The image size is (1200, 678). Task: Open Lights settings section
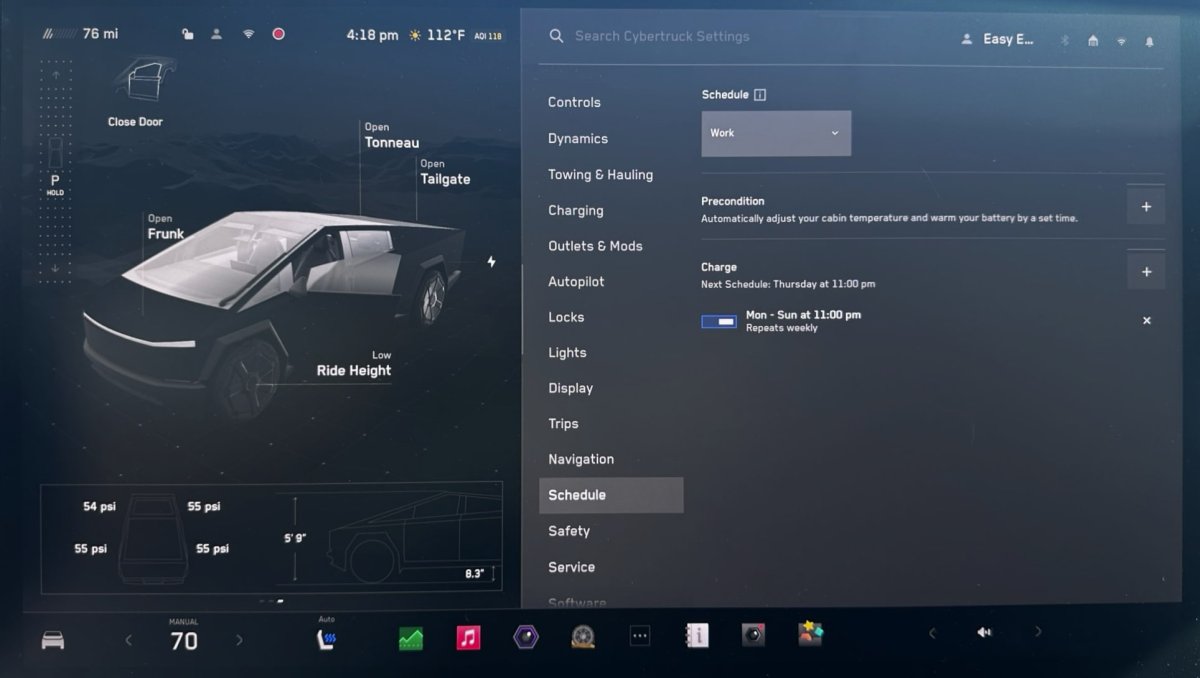(x=567, y=352)
